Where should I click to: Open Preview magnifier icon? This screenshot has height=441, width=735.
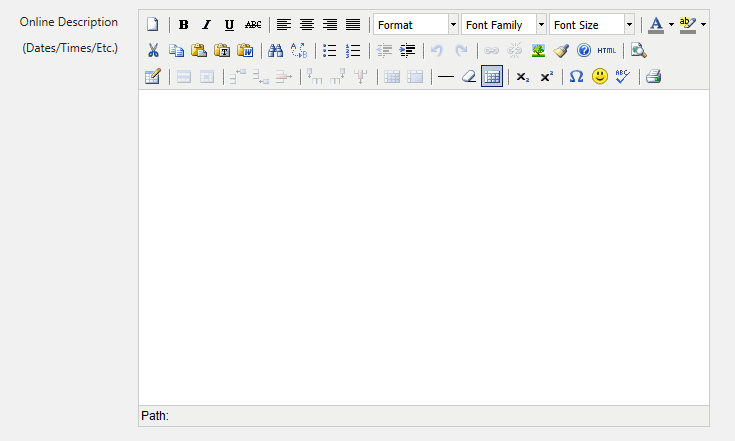[638, 50]
